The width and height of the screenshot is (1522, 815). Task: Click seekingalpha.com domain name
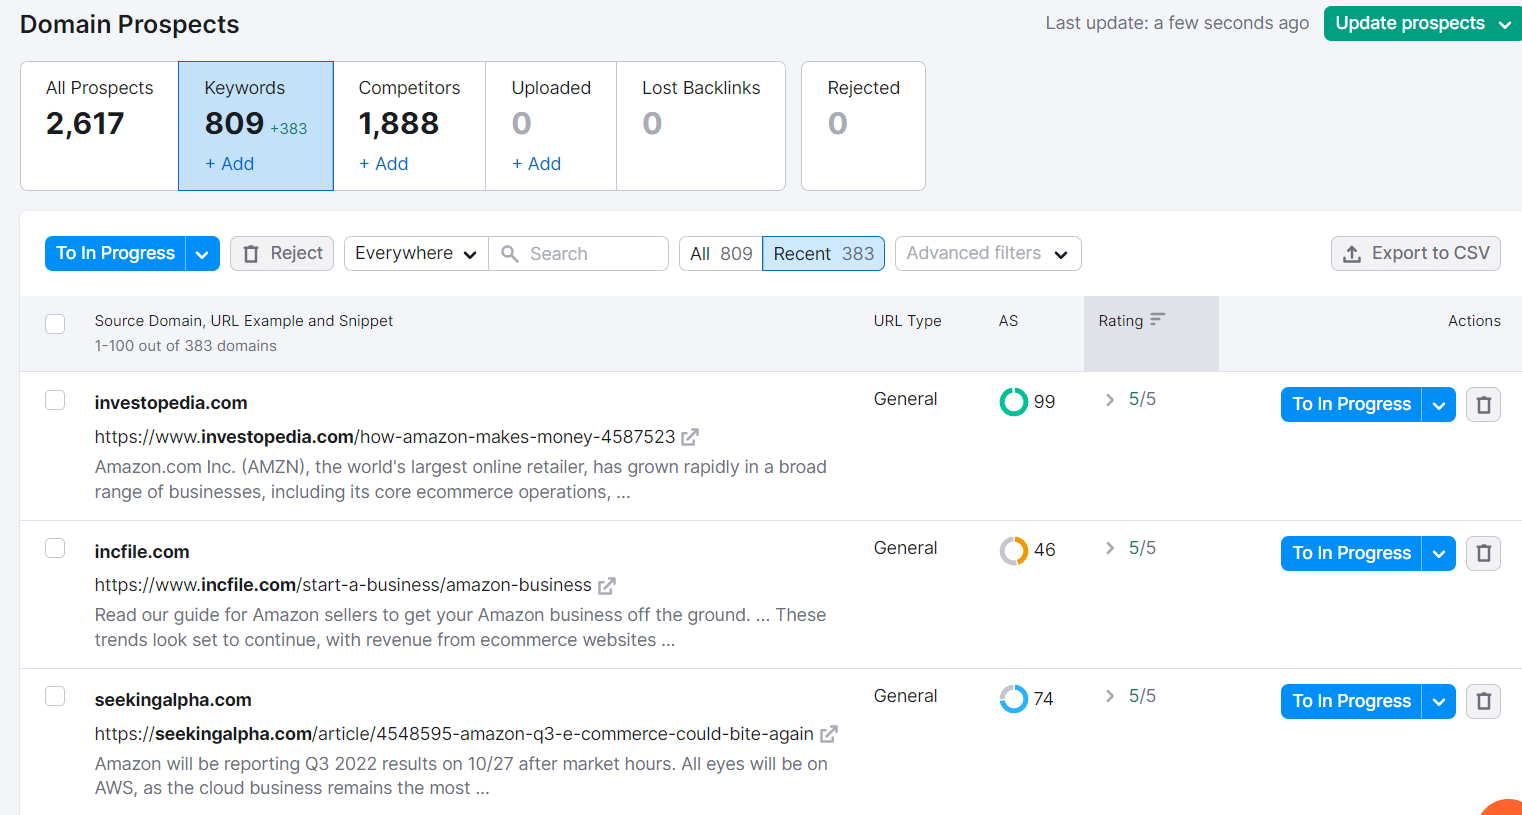[x=173, y=700]
